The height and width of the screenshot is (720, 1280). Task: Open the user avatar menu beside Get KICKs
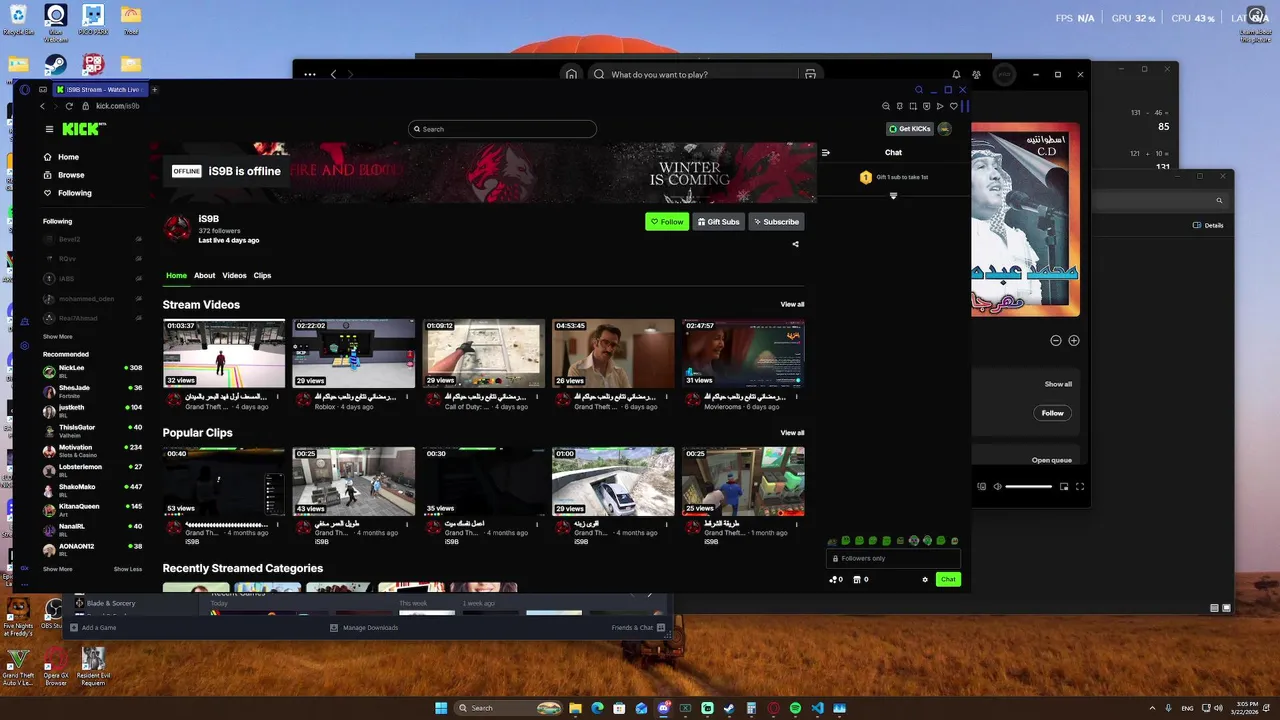point(944,129)
